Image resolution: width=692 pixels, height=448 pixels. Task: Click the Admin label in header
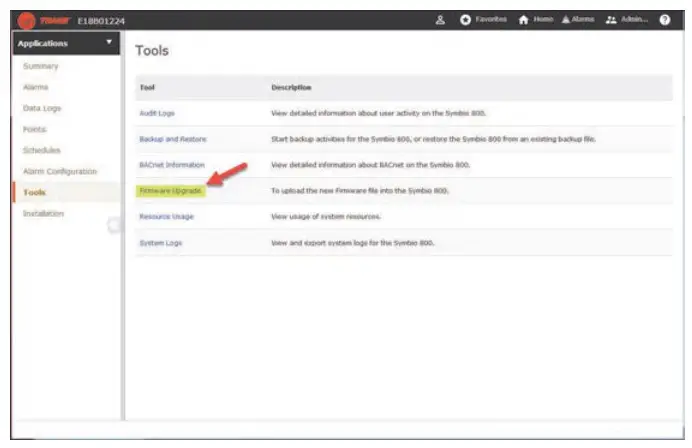click(x=634, y=19)
